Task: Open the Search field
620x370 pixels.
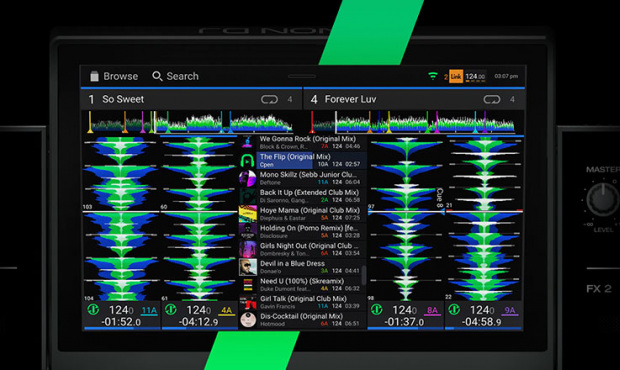Action: [x=176, y=76]
